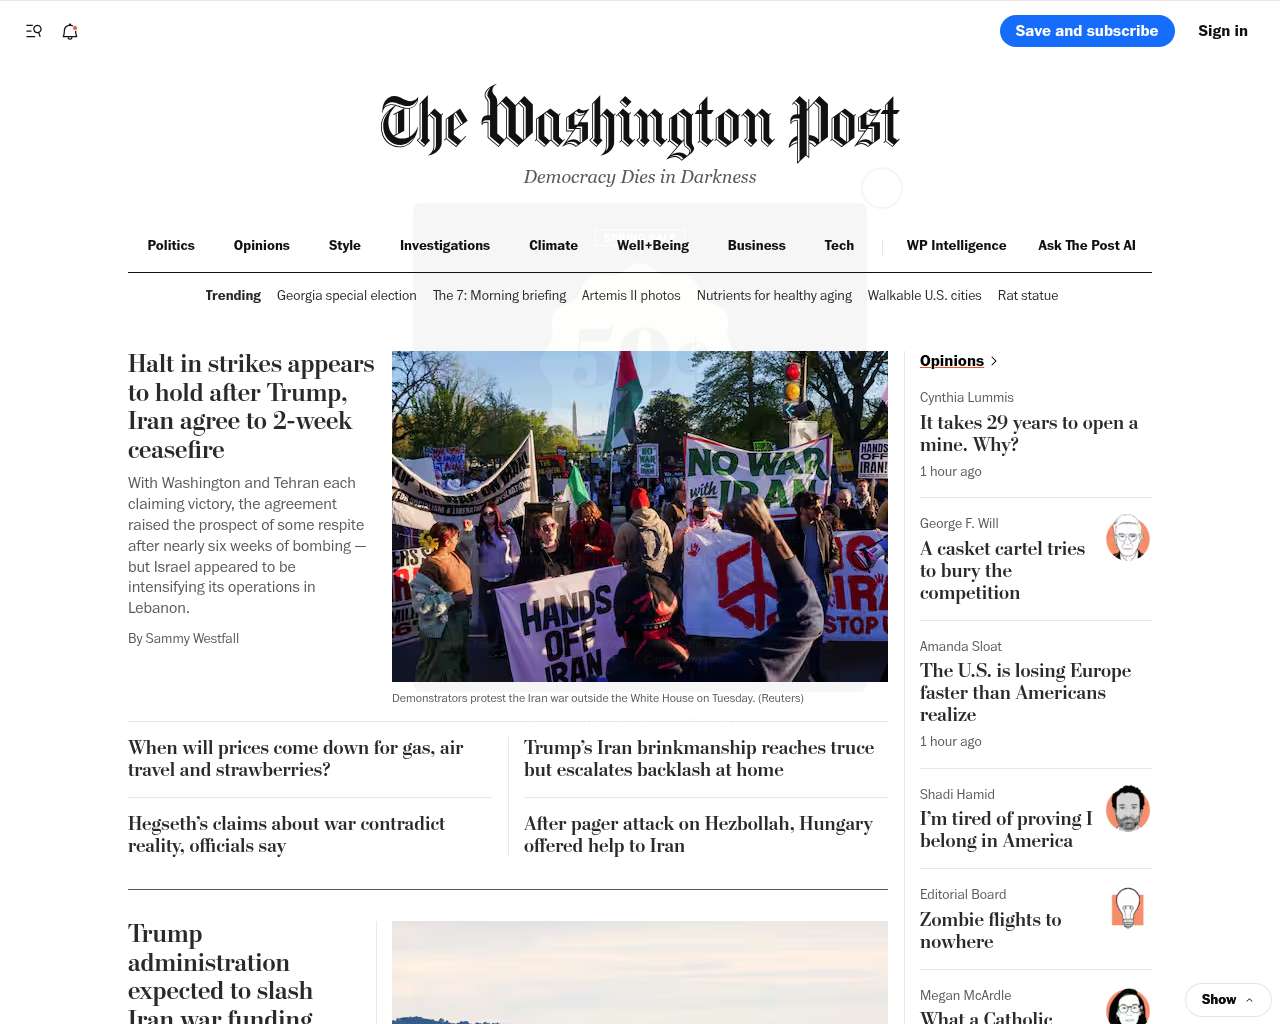Image resolution: width=1280 pixels, height=1024 pixels.
Task: Open trending link Artemis II photos
Action: point(631,295)
